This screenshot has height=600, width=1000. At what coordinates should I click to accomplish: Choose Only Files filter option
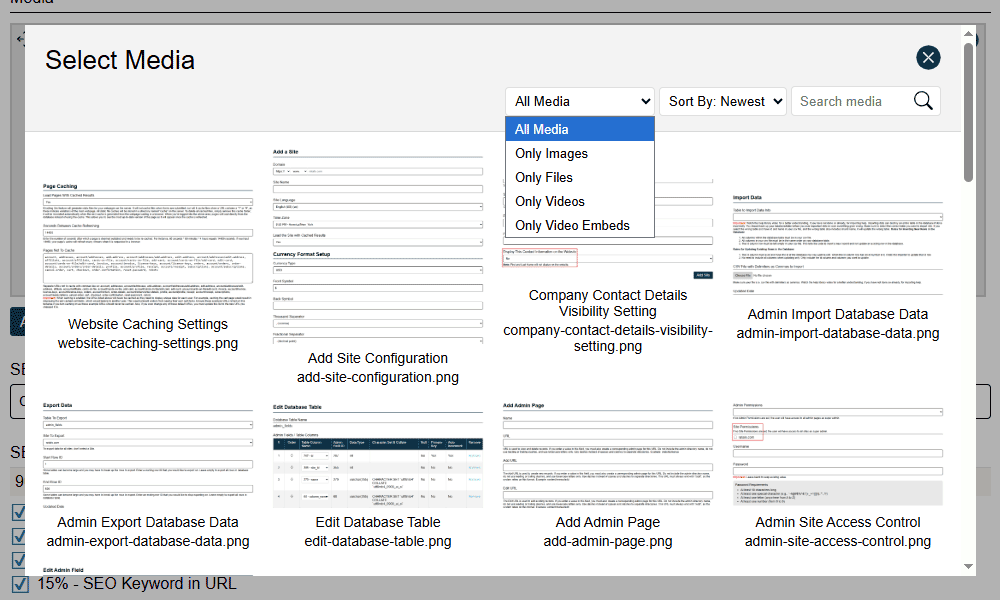click(x=580, y=177)
